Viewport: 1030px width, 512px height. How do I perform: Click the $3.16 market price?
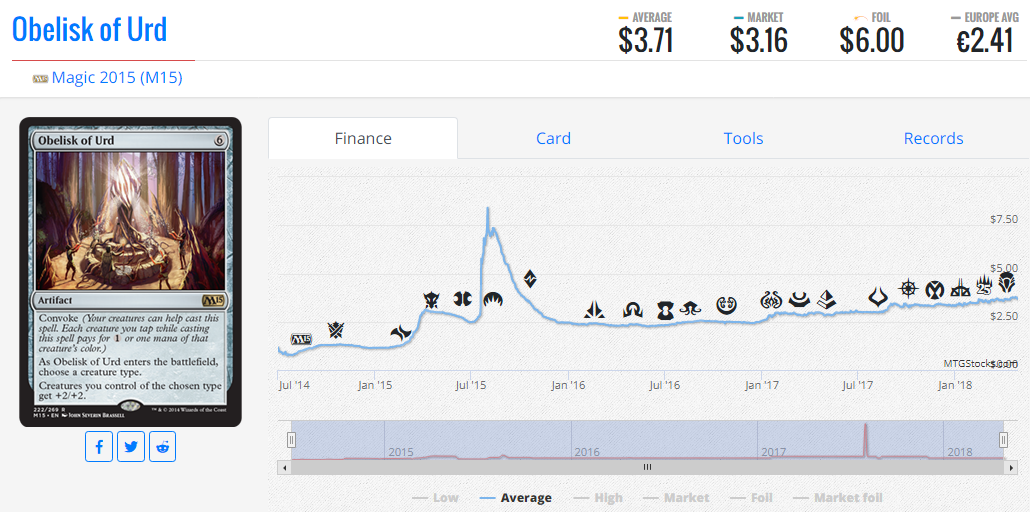pos(759,41)
